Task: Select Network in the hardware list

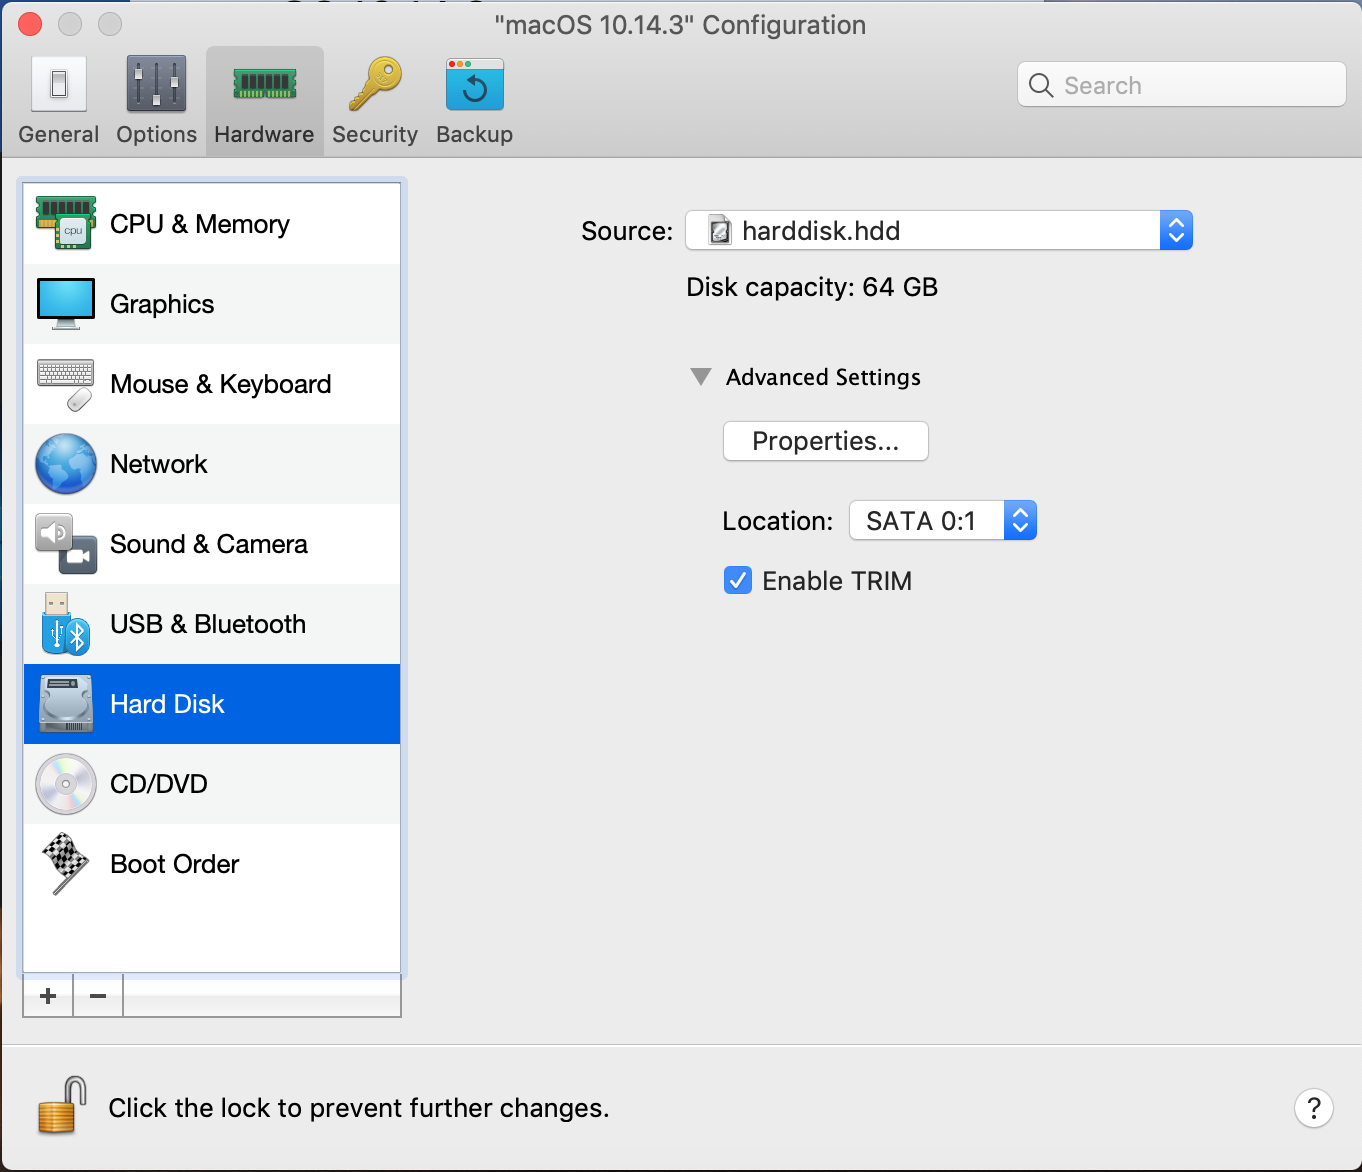Action: (212, 464)
